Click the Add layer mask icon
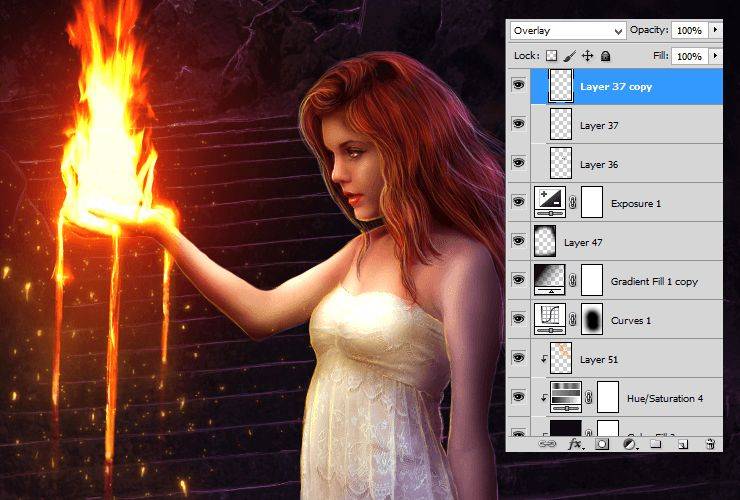This screenshot has height=500, width=740. point(601,444)
